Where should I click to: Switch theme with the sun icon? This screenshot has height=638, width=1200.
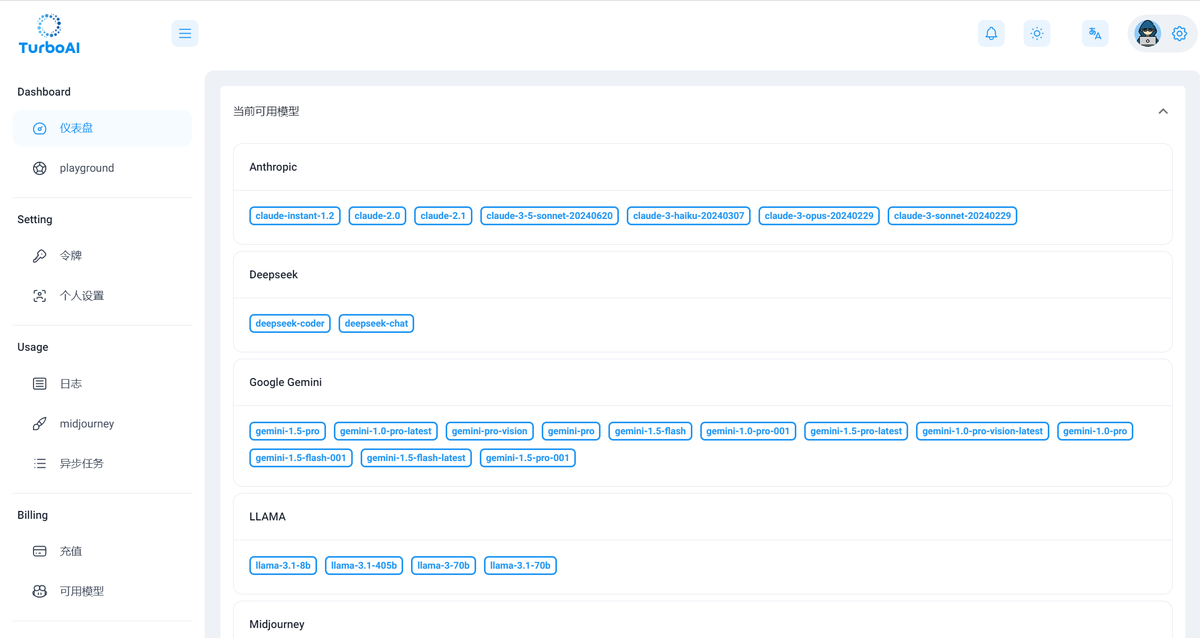1037,33
